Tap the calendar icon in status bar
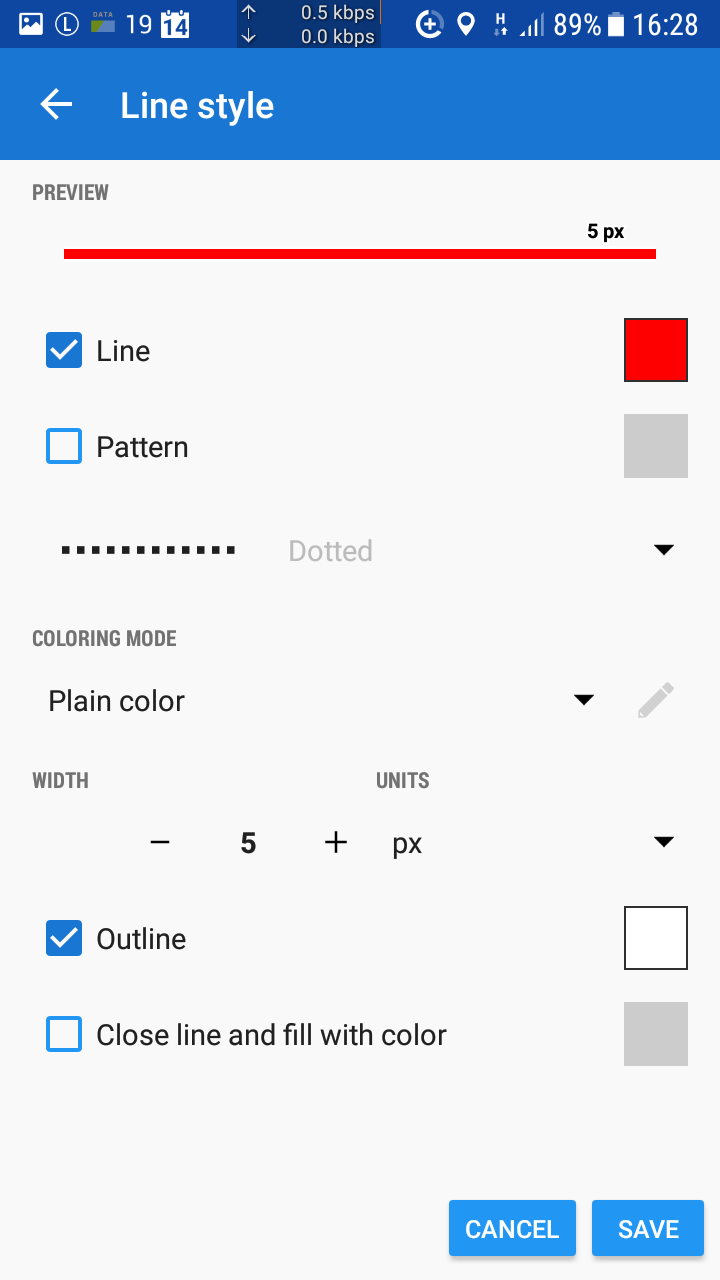The height and width of the screenshot is (1280, 720). [175, 24]
